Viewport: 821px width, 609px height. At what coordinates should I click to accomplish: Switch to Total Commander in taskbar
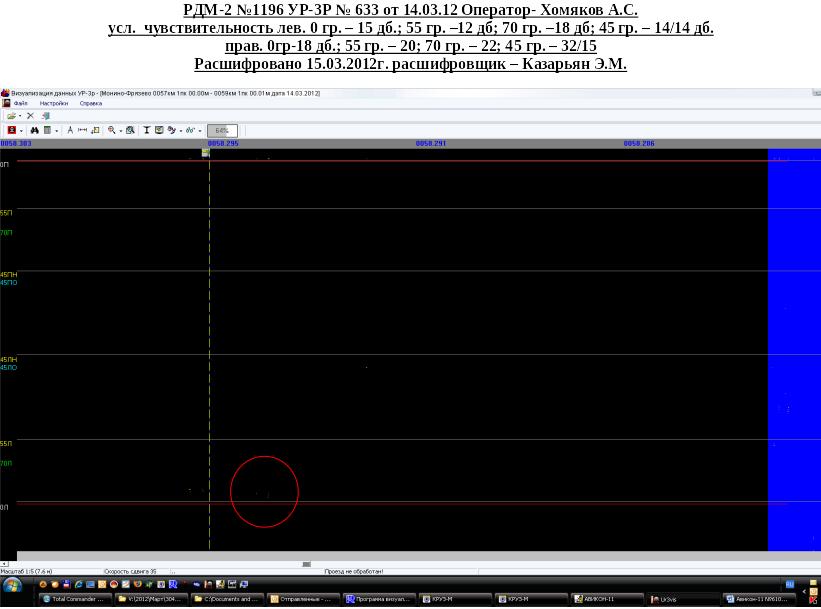(73, 599)
